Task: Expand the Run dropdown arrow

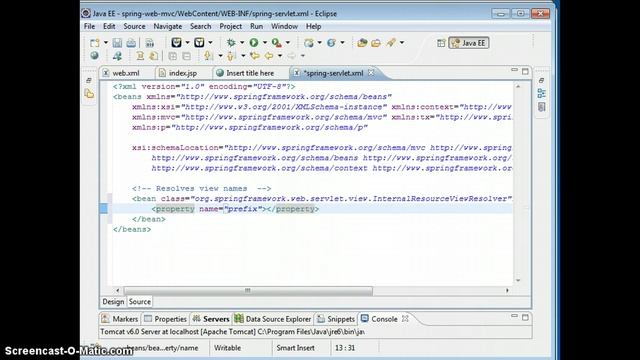Action: 264,42
